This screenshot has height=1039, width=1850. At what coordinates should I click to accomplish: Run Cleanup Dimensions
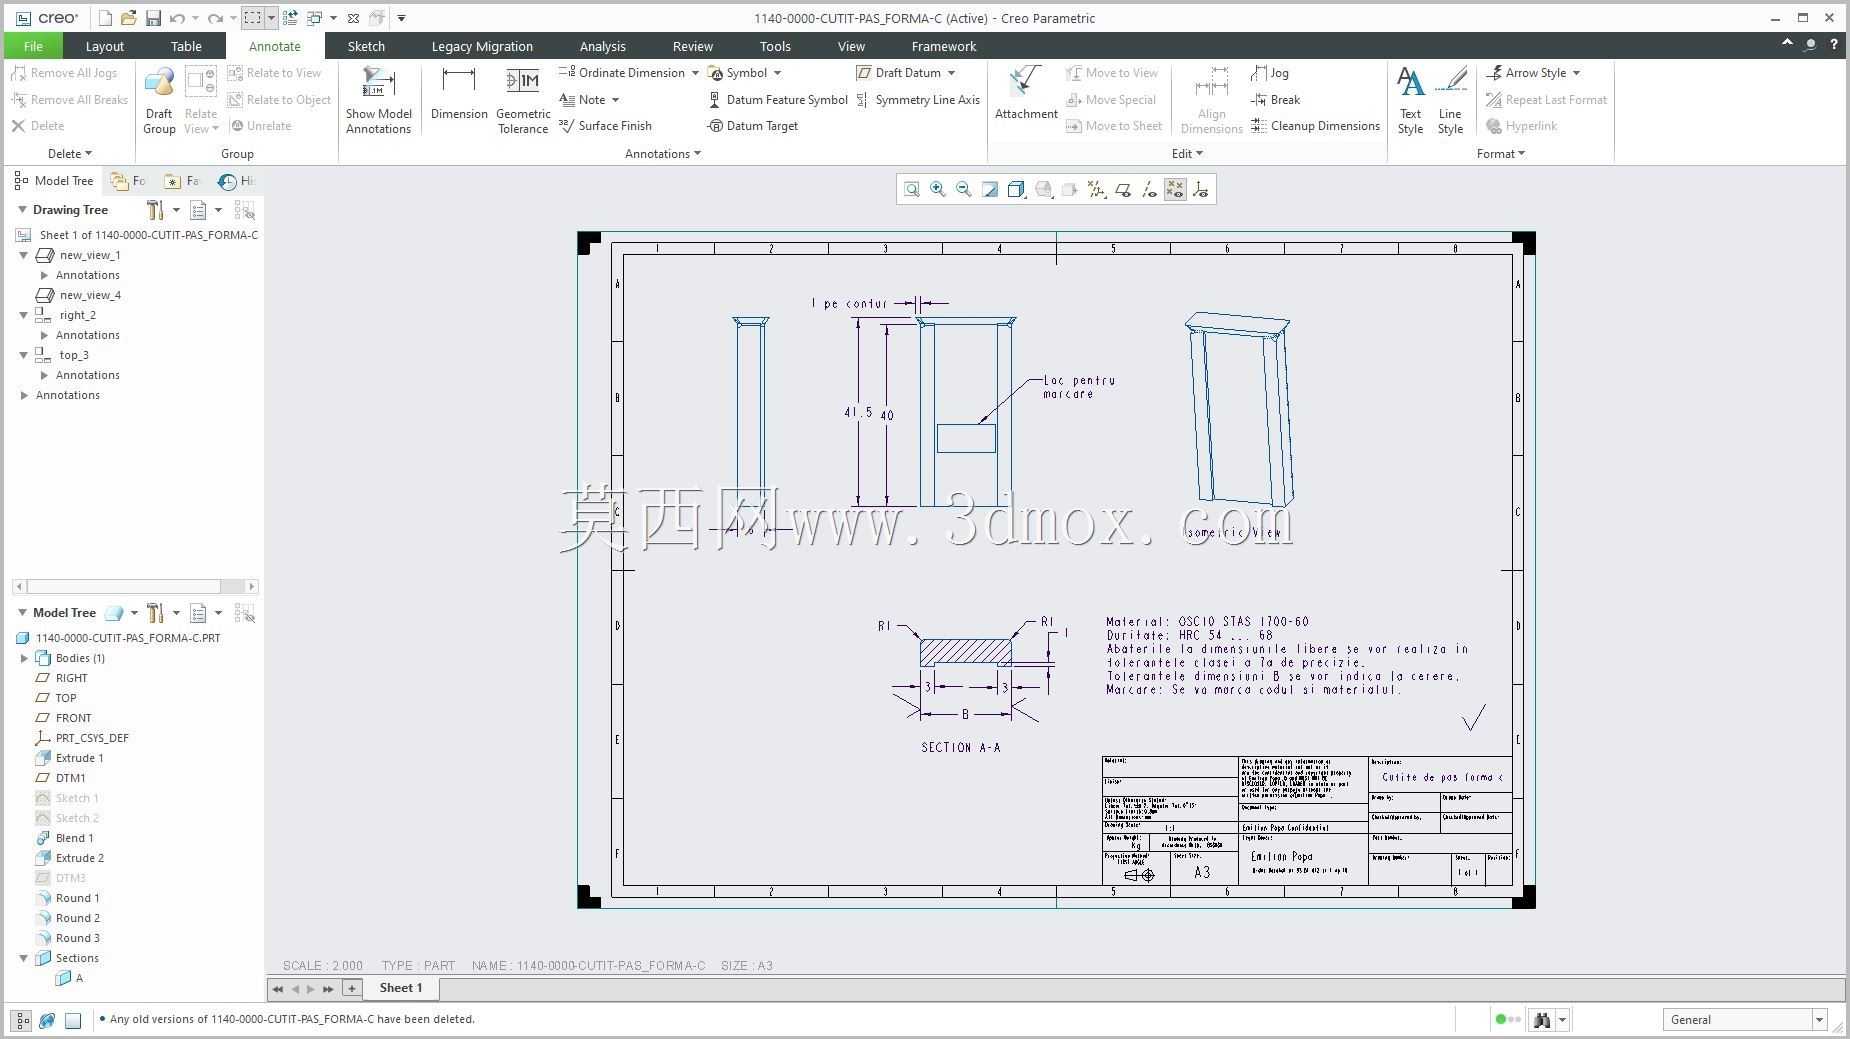[x=1315, y=126]
